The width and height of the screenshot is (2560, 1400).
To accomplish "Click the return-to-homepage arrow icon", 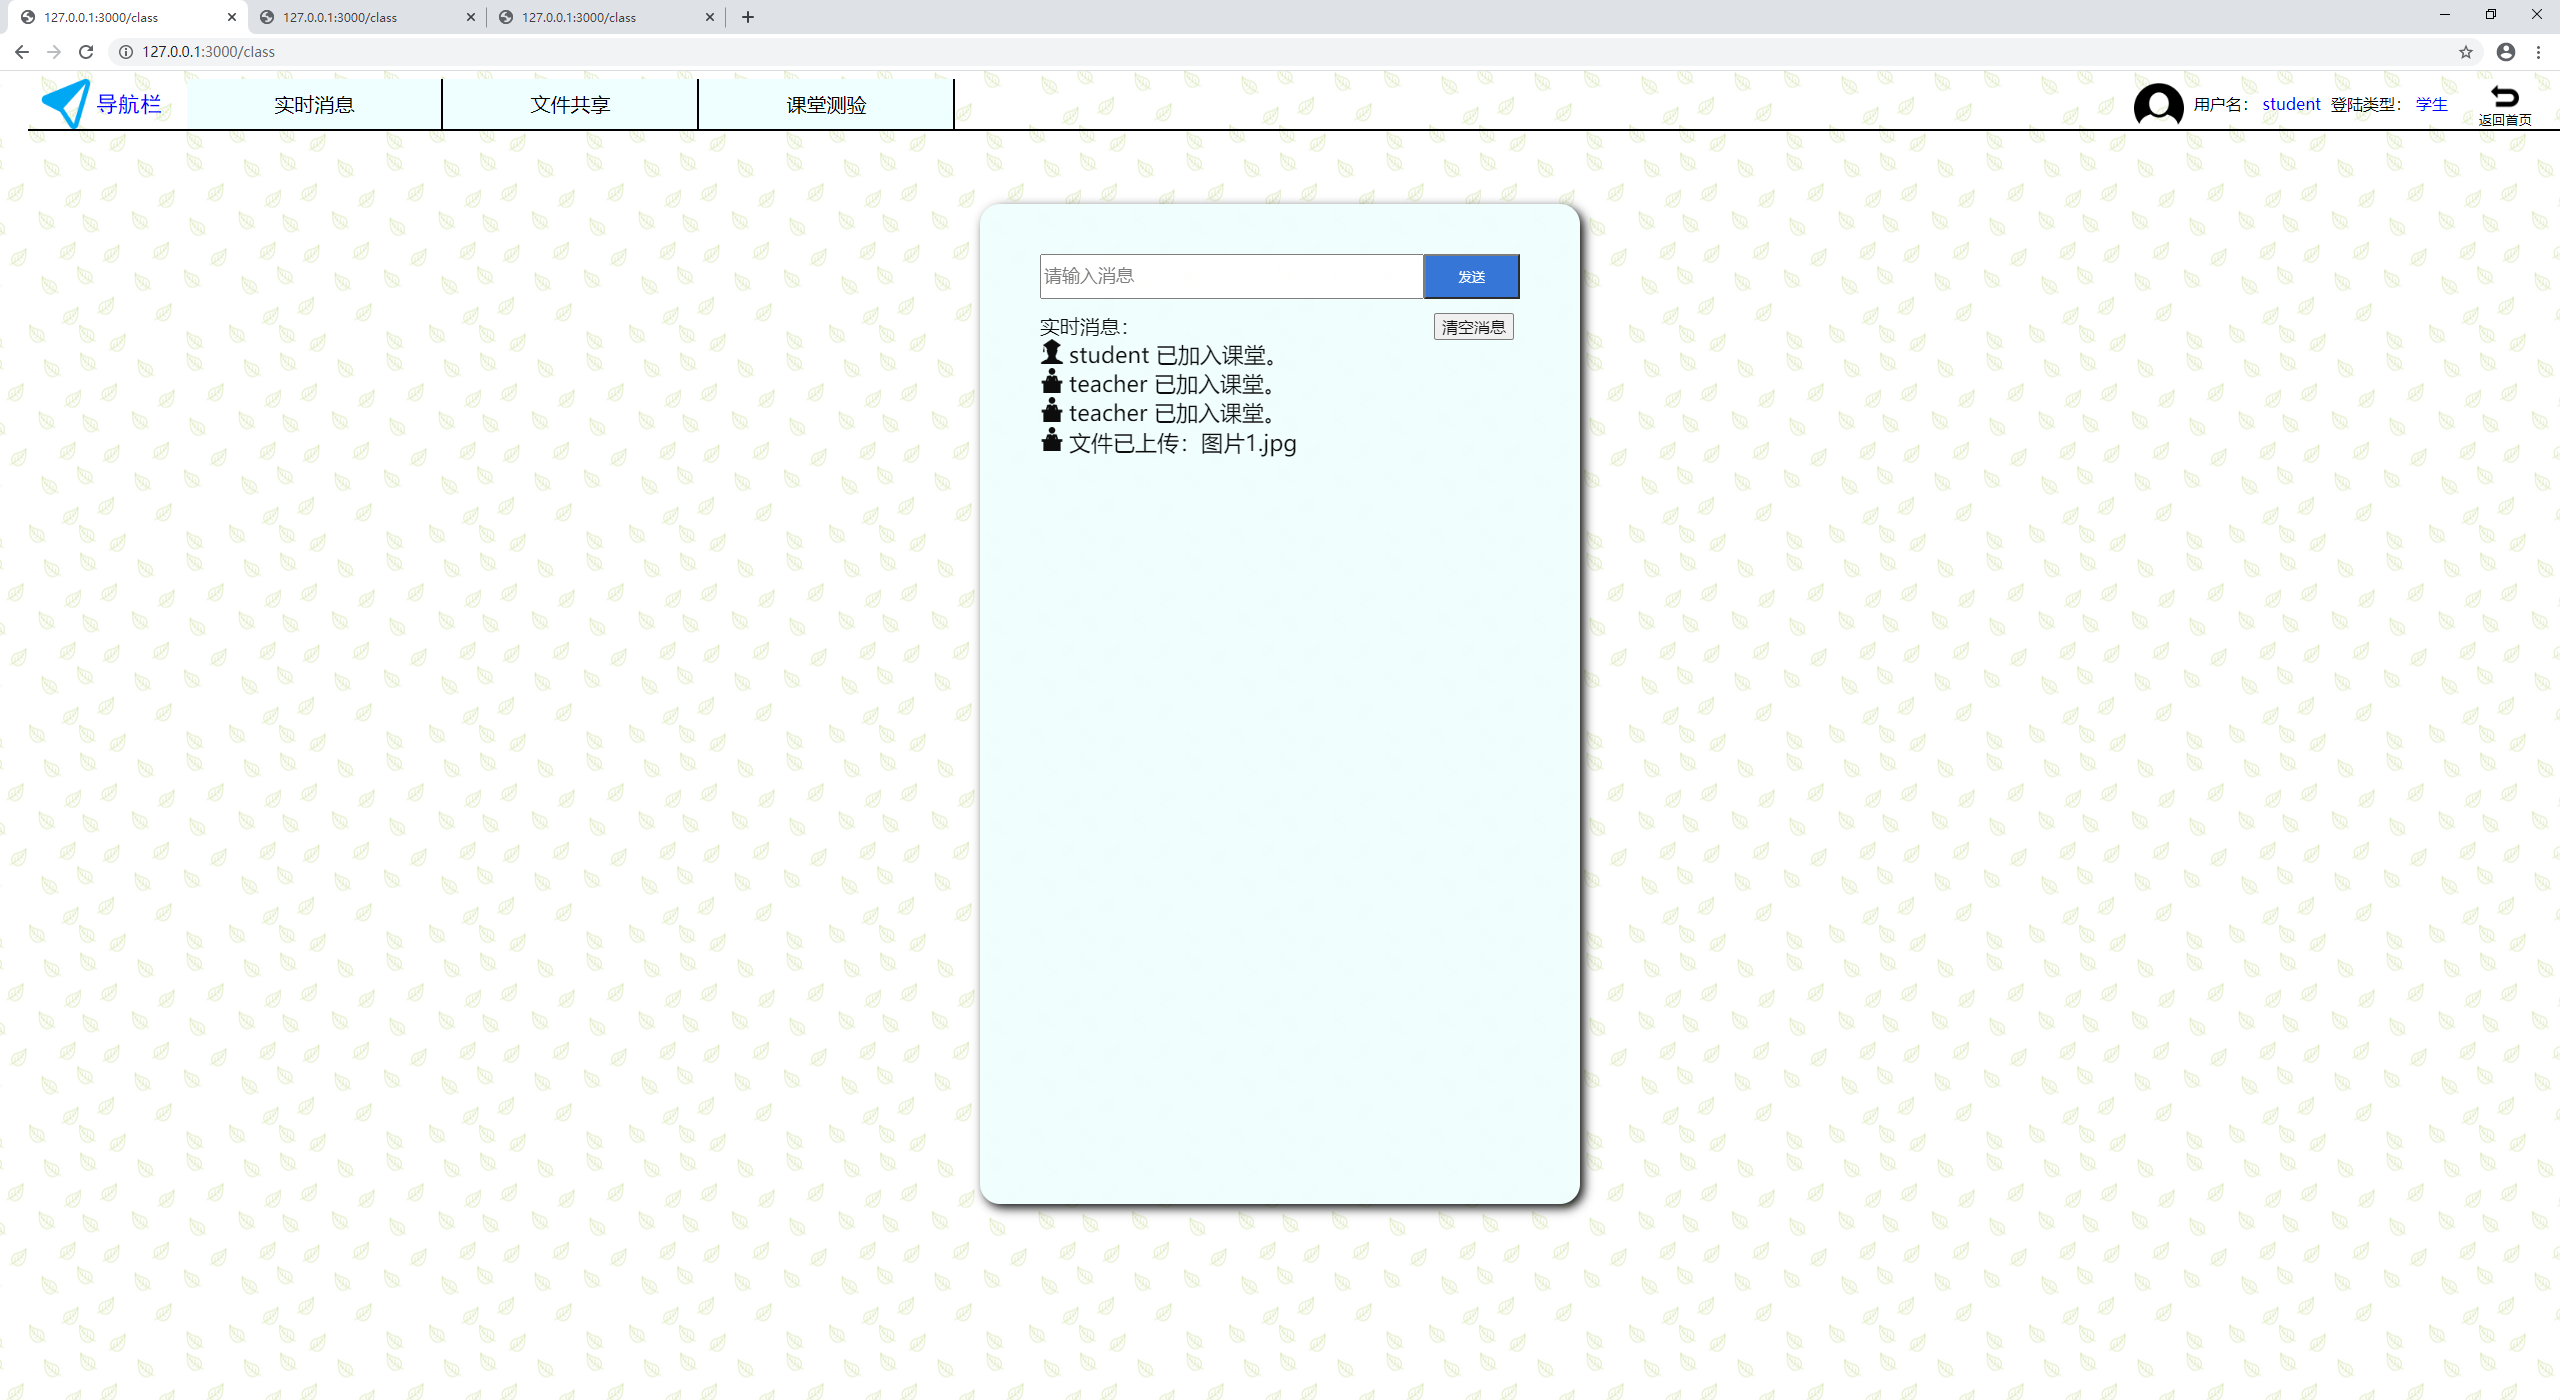I will [x=2504, y=97].
